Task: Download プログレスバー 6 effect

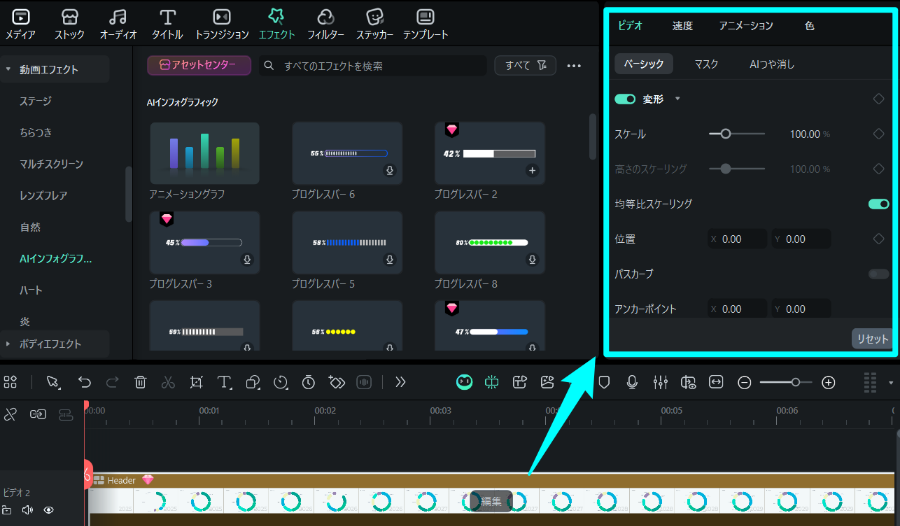Action: 390,171
